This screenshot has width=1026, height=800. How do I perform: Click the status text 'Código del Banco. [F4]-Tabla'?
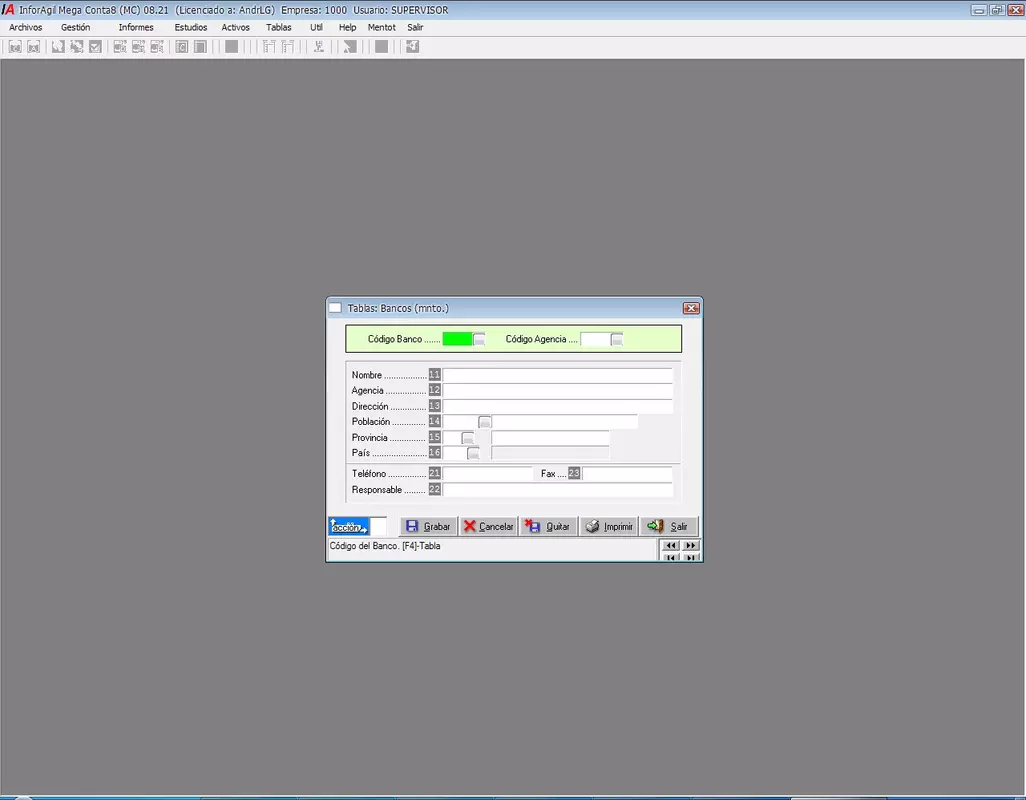[385, 546]
